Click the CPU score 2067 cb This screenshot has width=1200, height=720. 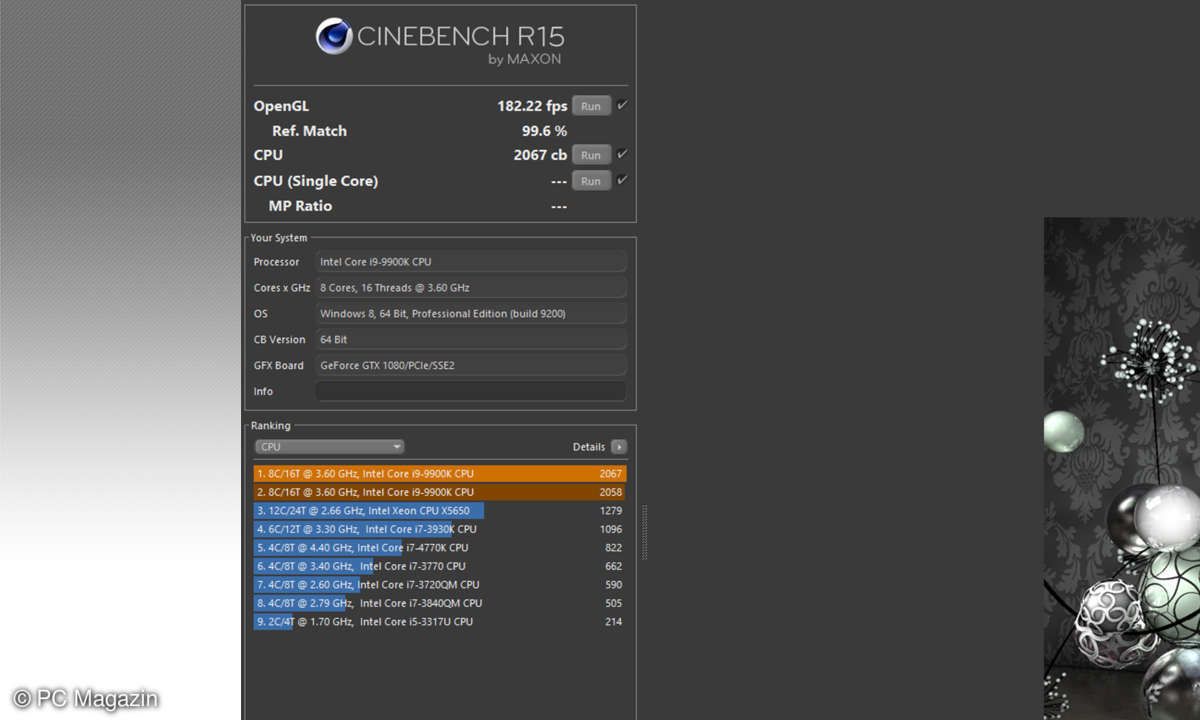(540, 155)
